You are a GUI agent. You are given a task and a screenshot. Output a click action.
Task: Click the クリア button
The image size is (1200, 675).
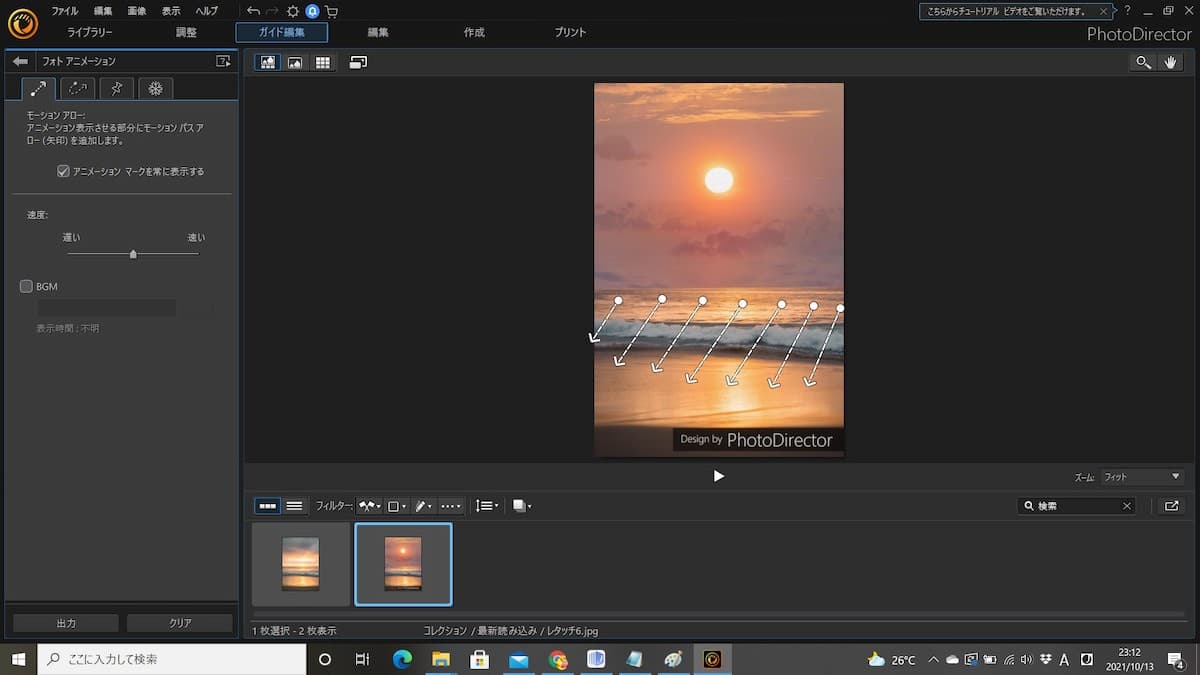180,623
